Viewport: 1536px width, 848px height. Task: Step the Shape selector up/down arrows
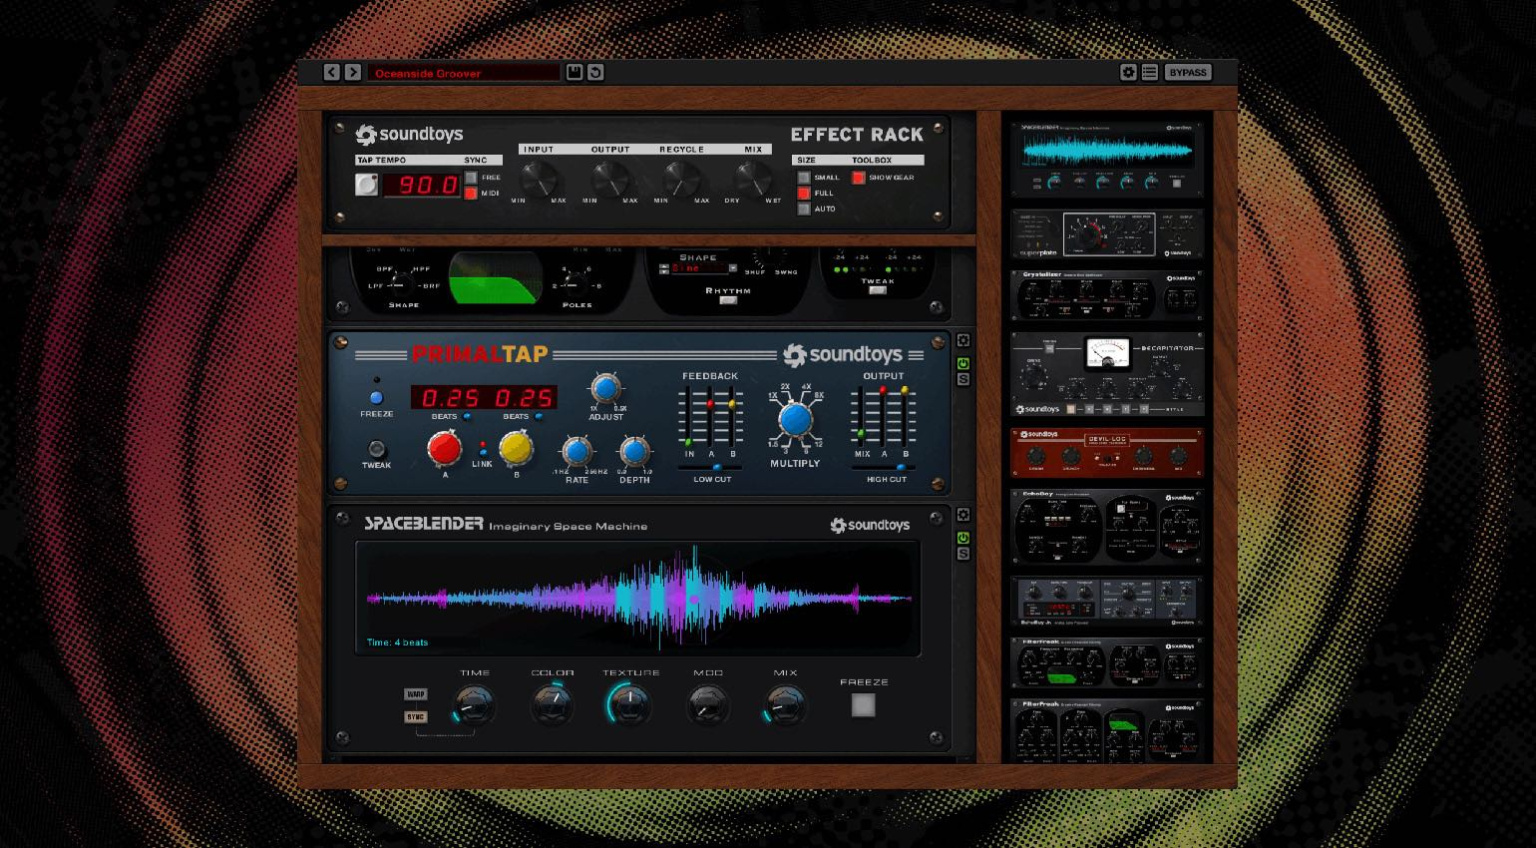[x=664, y=269]
